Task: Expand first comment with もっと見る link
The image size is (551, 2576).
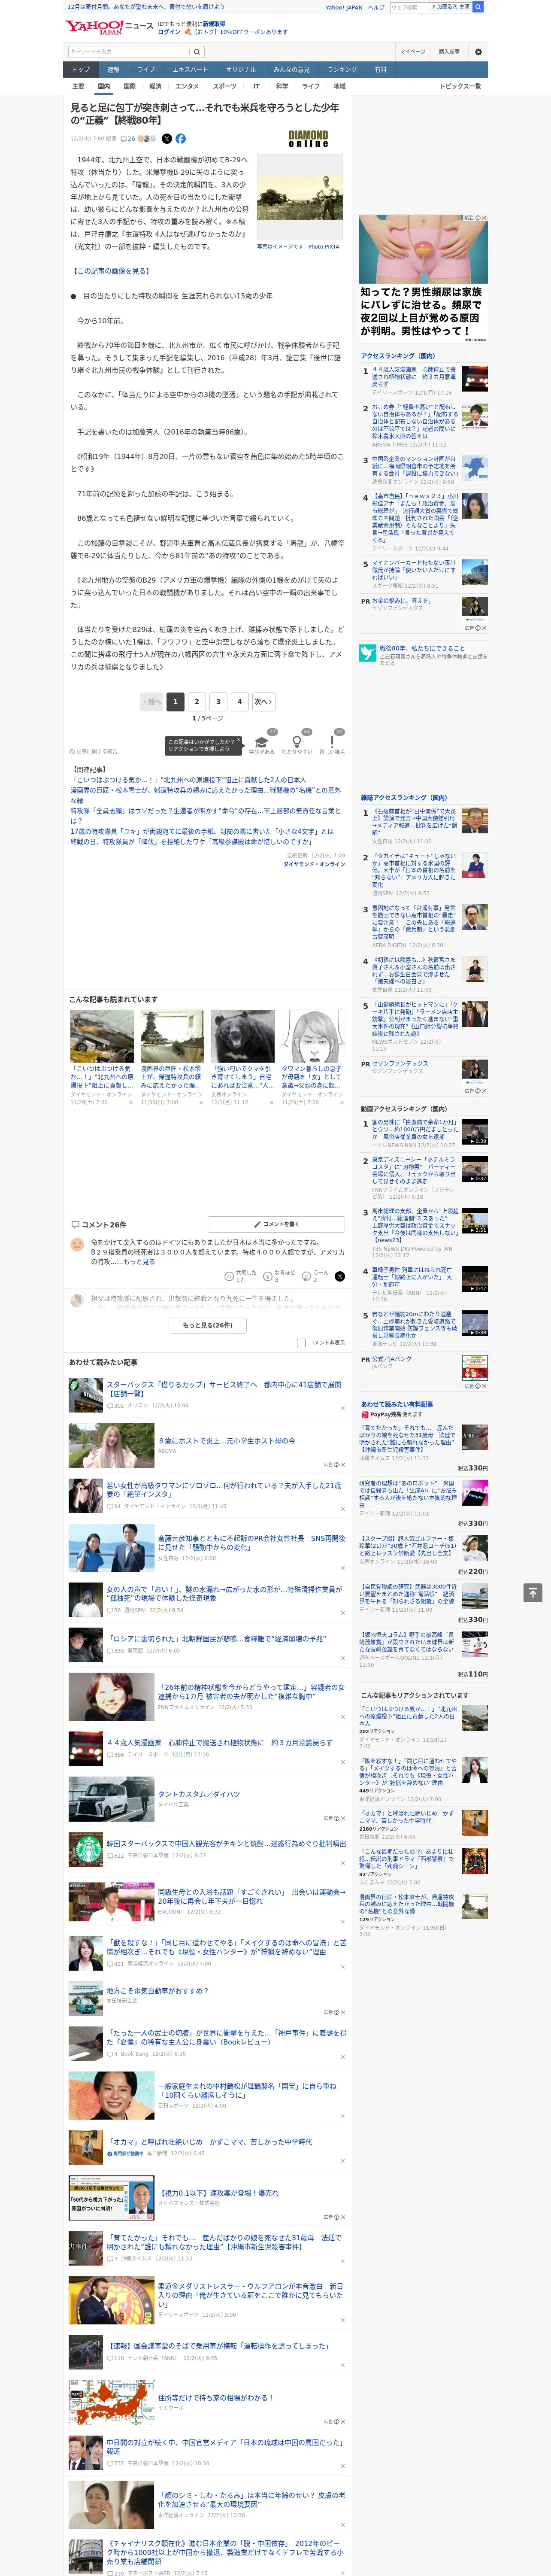Action: tap(140, 1262)
